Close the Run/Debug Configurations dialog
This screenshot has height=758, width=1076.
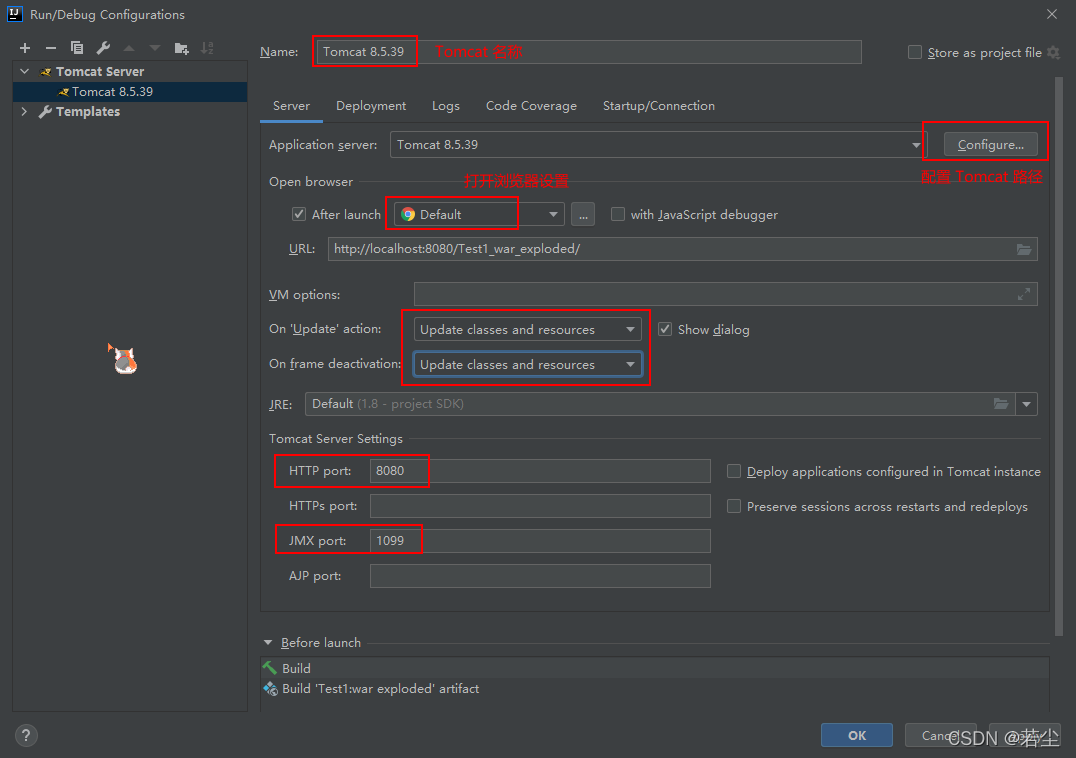pyautogui.click(x=1051, y=14)
